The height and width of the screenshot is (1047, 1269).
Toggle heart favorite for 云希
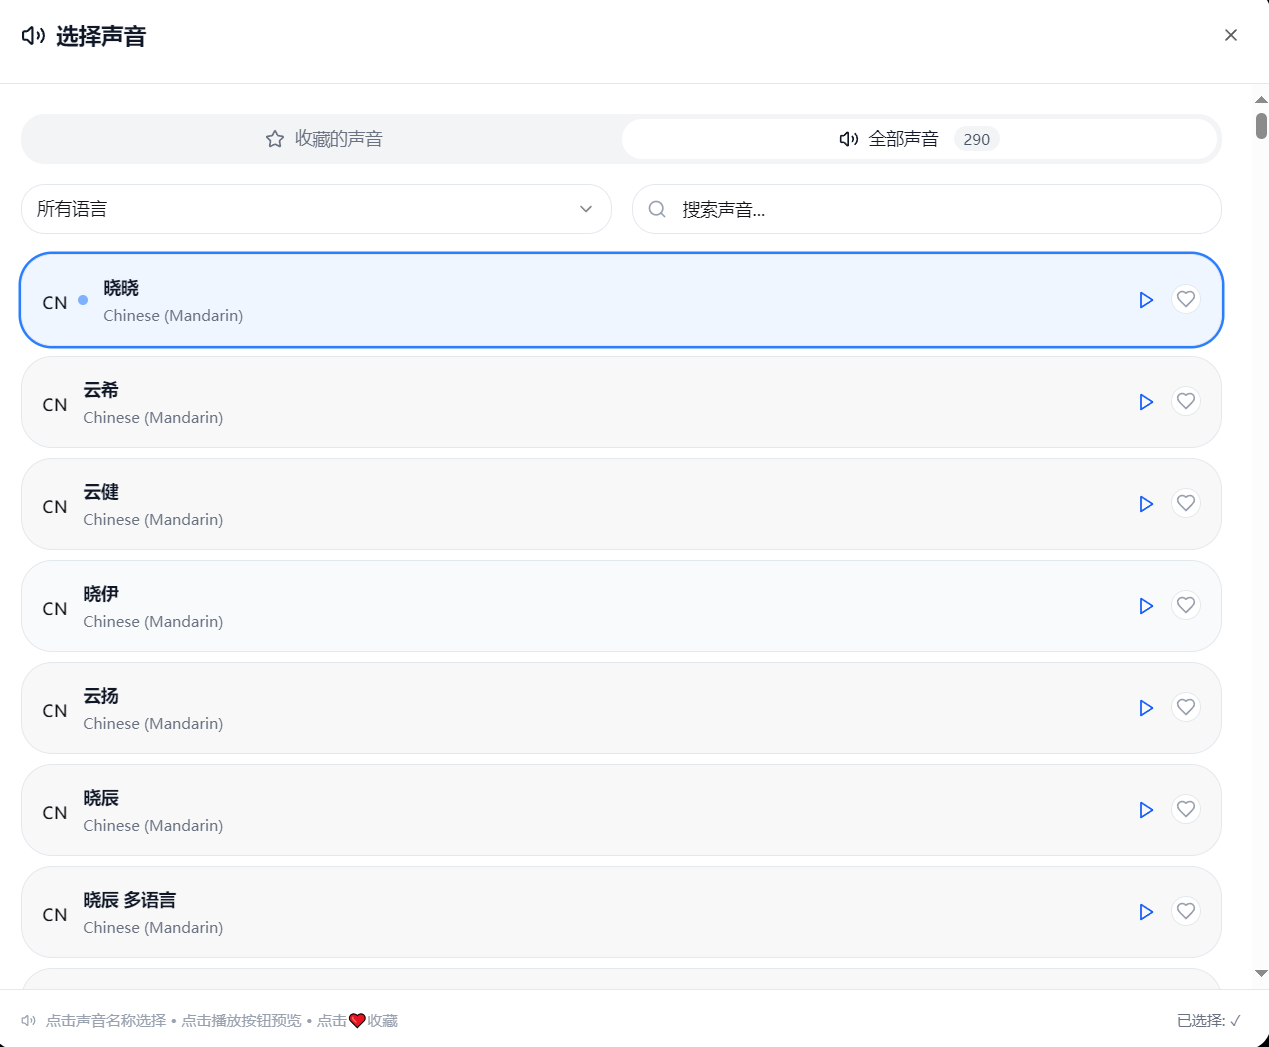(x=1186, y=402)
